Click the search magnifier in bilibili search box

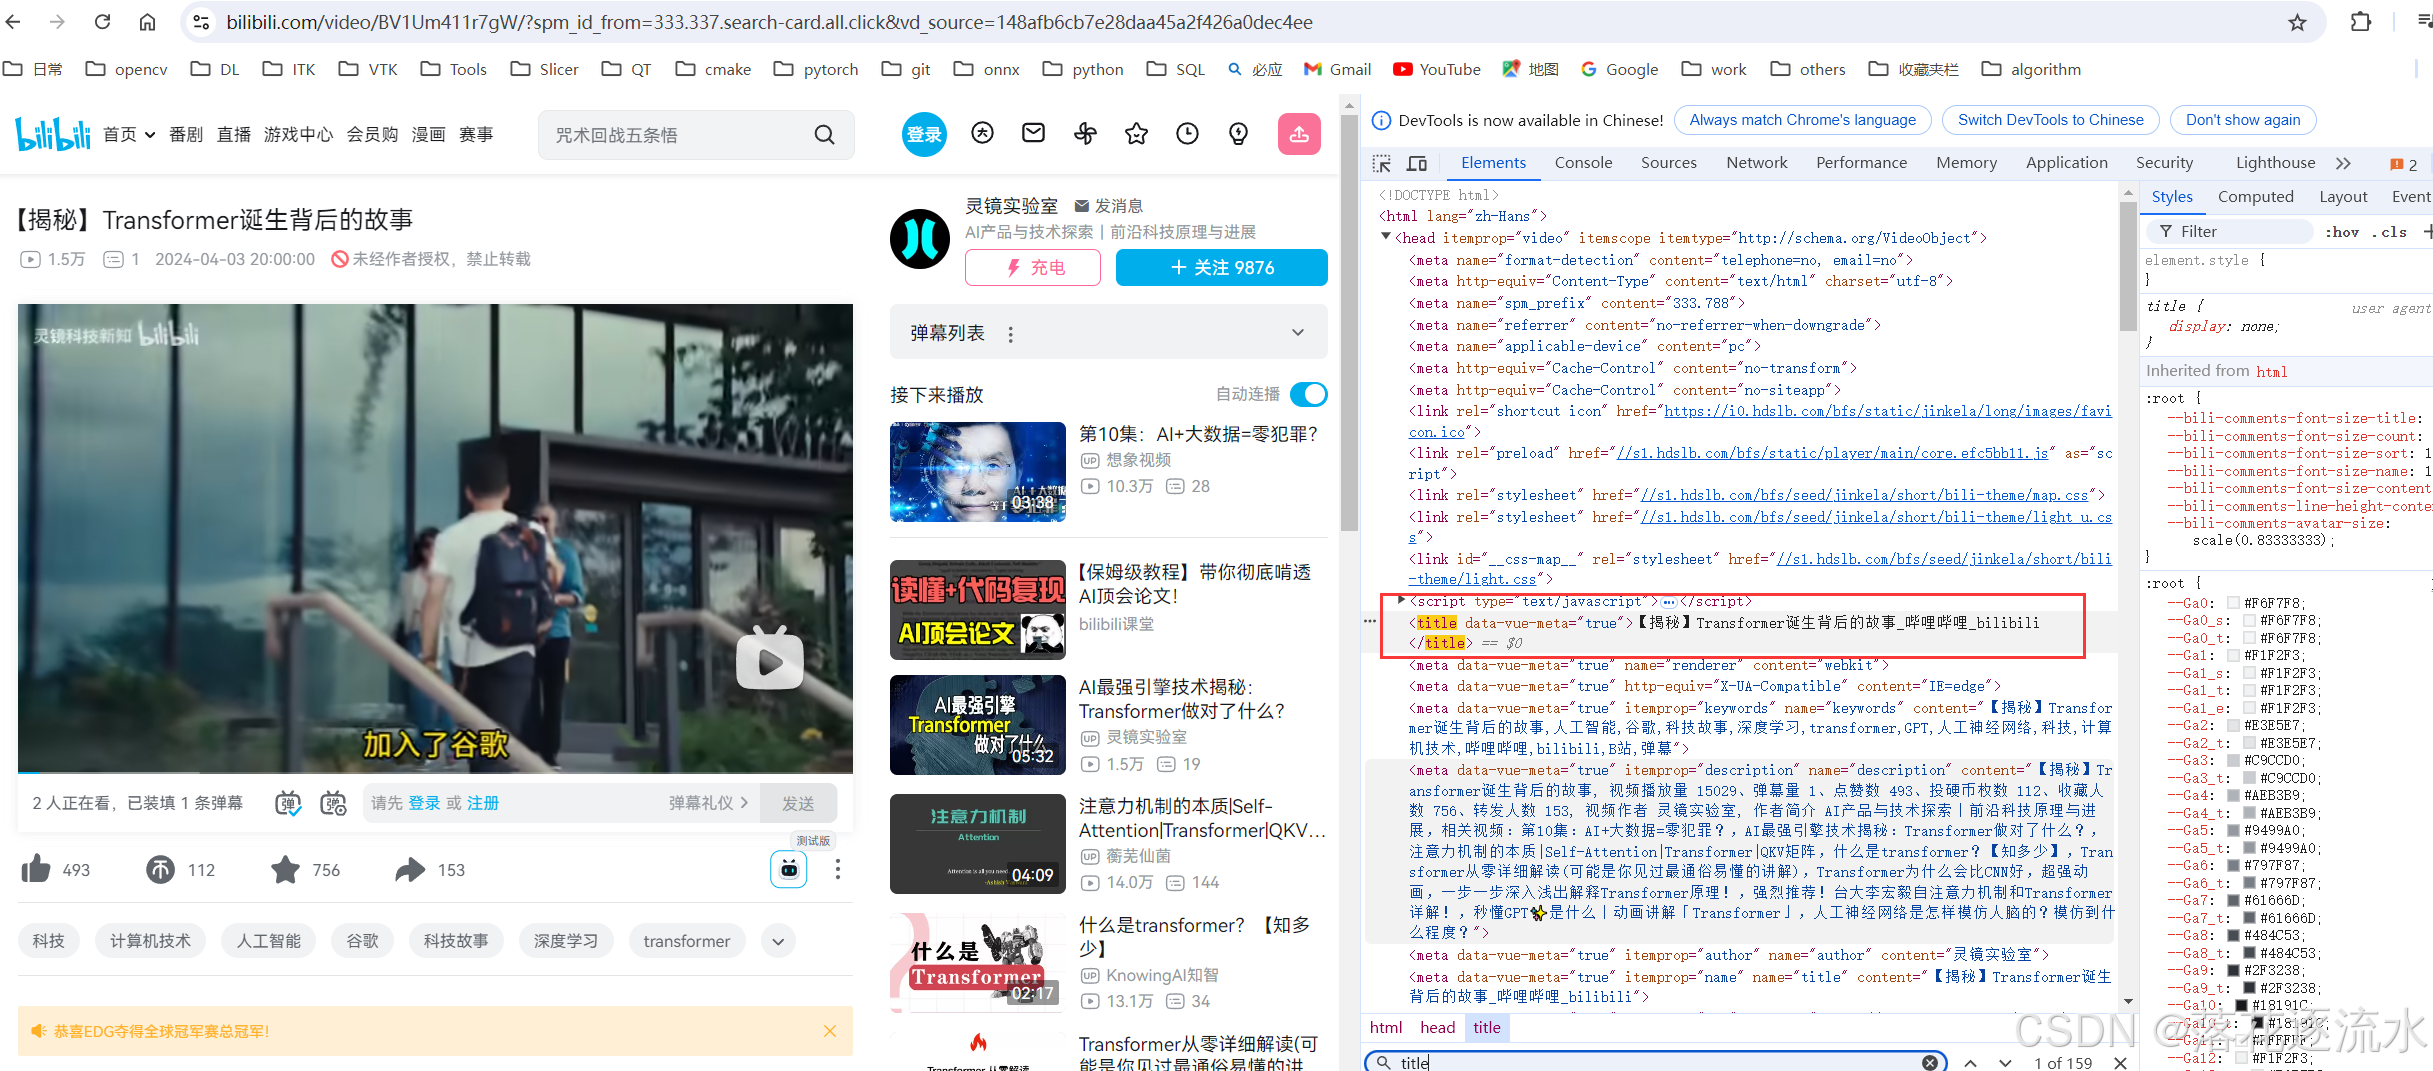pos(824,135)
